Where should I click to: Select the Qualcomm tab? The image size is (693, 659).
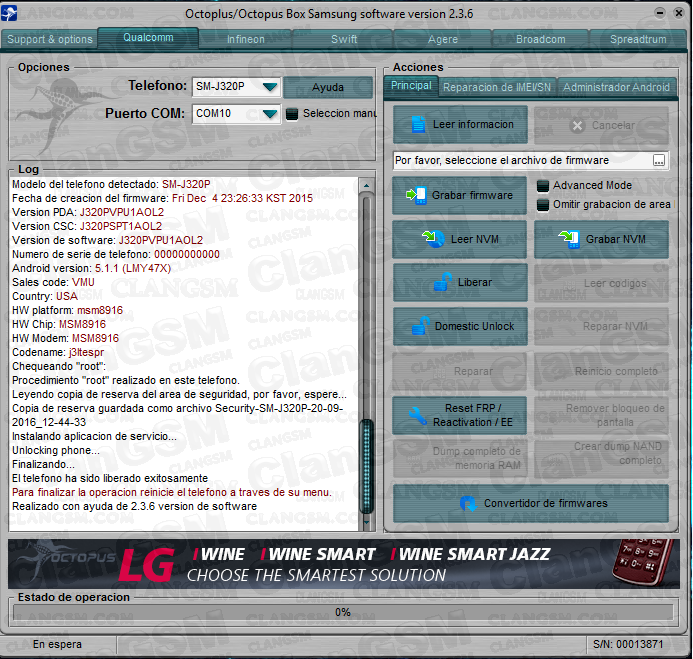click(x=148, y=38)
